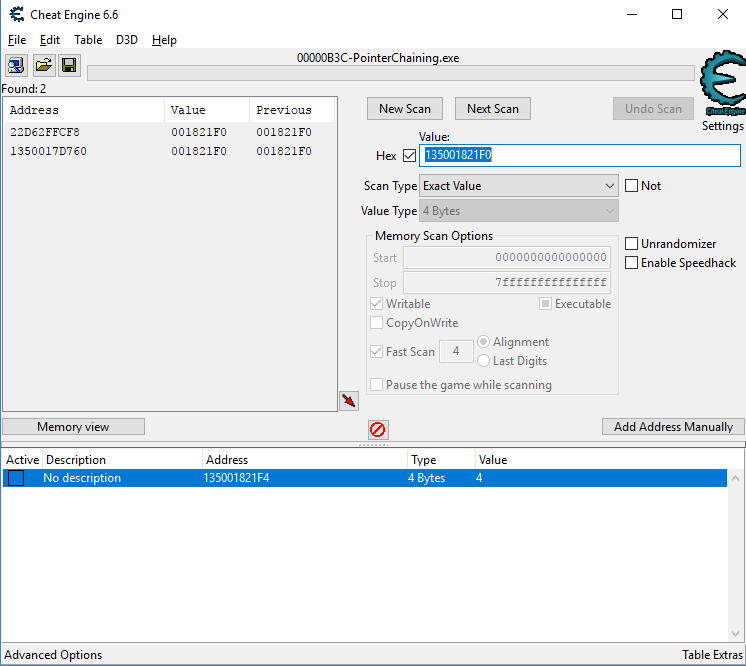Image resolution: width=746 pixels, height=666 pixels.
Task: Toggle Active box for No description entry
Action: pos(16,478)
